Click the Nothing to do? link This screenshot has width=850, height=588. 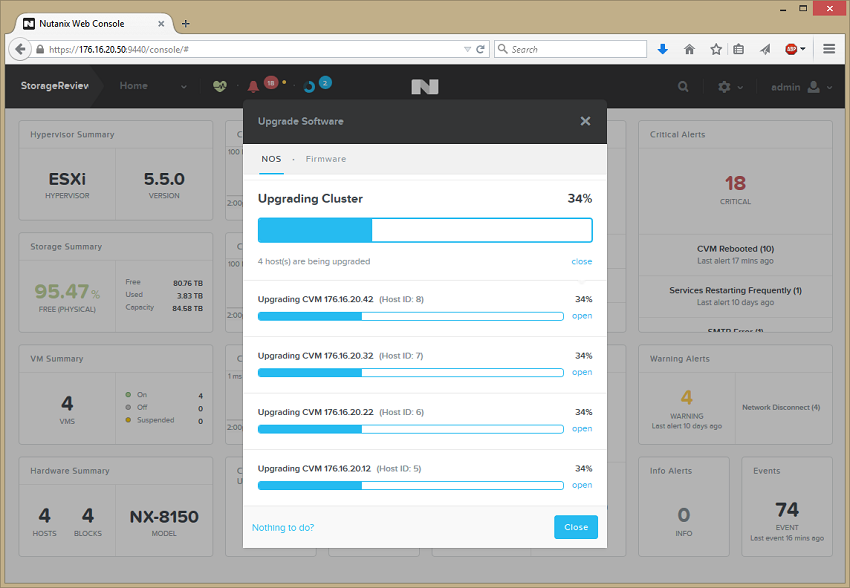283,527
